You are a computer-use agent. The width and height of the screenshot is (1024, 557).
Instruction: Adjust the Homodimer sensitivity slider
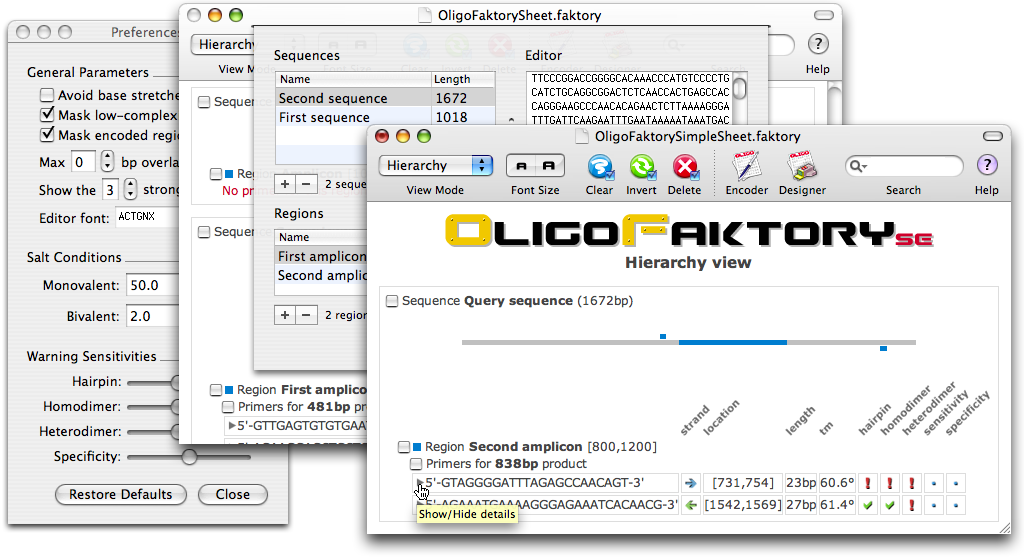pos(175,407)
